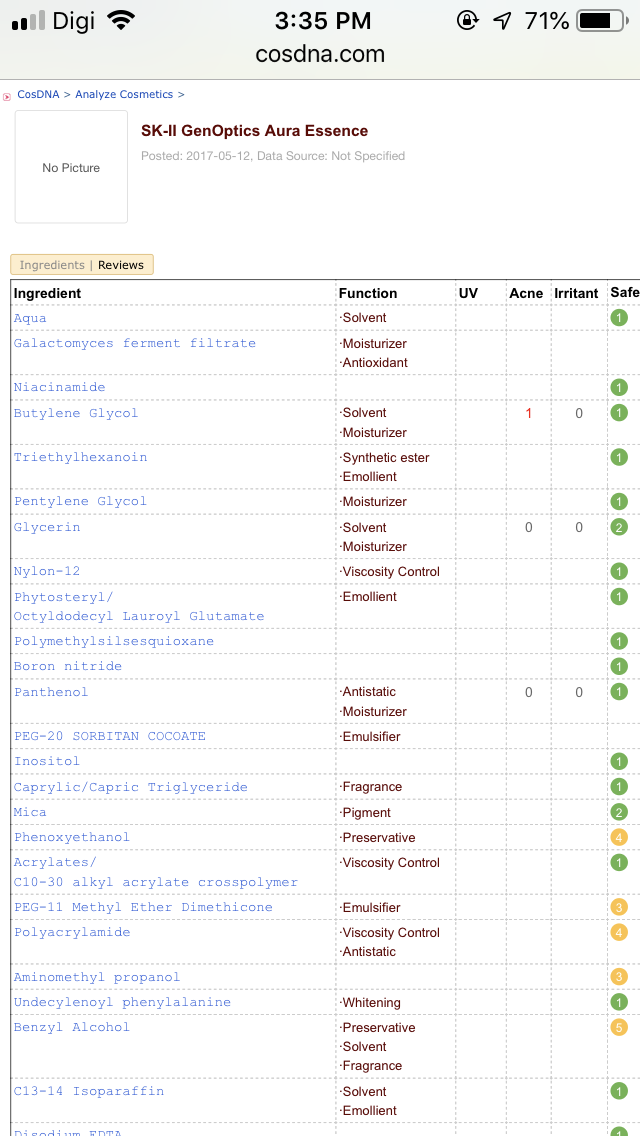This screenshot has width=640, height=1136.
Task: Click the Acrylates crosspolymer safety badge
Action: click(x=619, y=862)
